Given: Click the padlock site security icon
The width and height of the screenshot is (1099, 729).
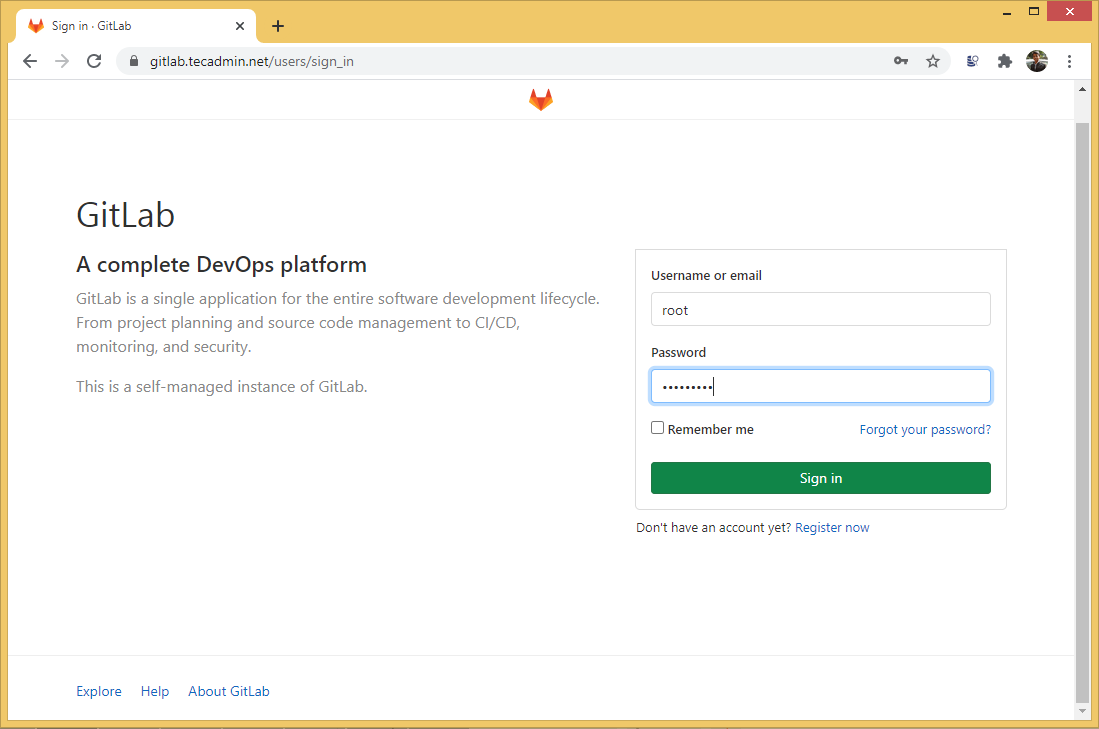Looking at the screenshot, I should (133, 61).
